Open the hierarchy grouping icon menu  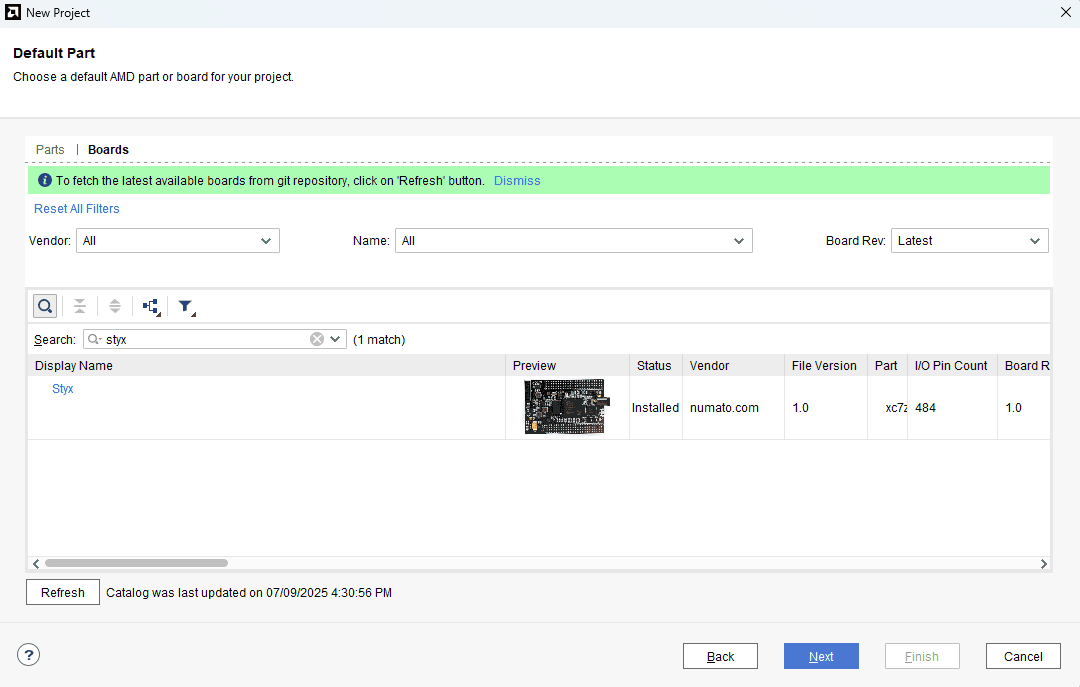[x=151, y=307]
